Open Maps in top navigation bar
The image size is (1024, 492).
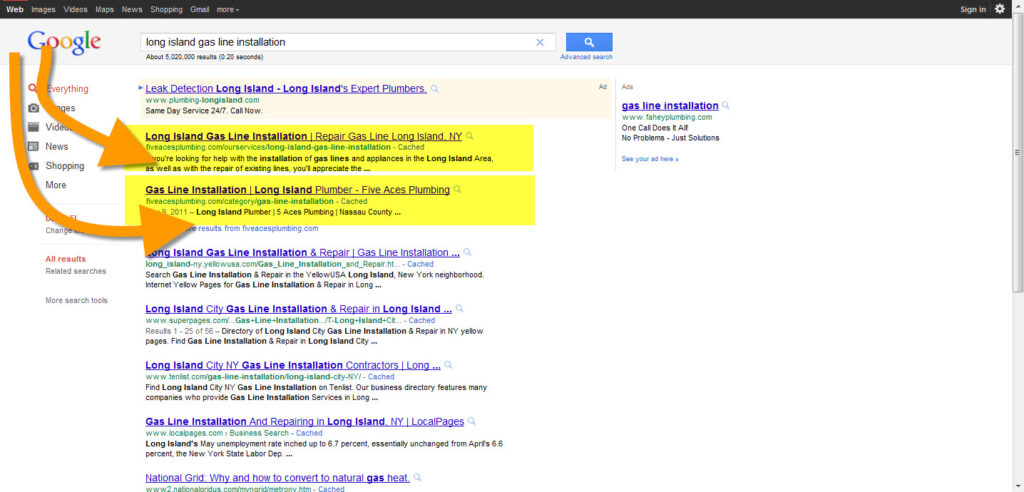104,10
